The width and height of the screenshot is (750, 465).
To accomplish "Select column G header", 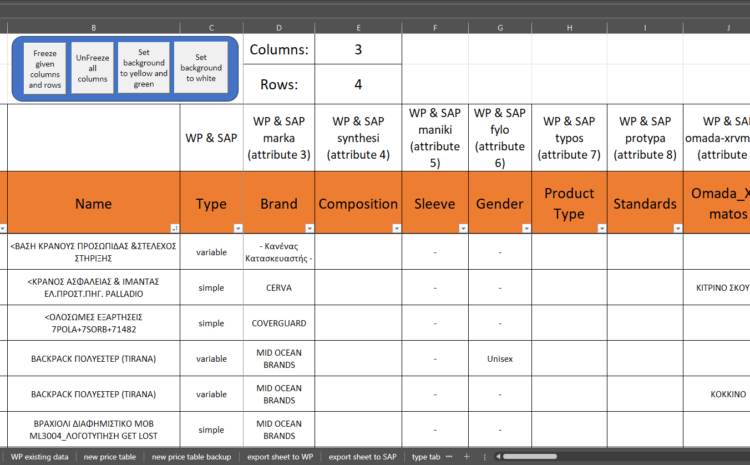I will click(x=500, y=28).
